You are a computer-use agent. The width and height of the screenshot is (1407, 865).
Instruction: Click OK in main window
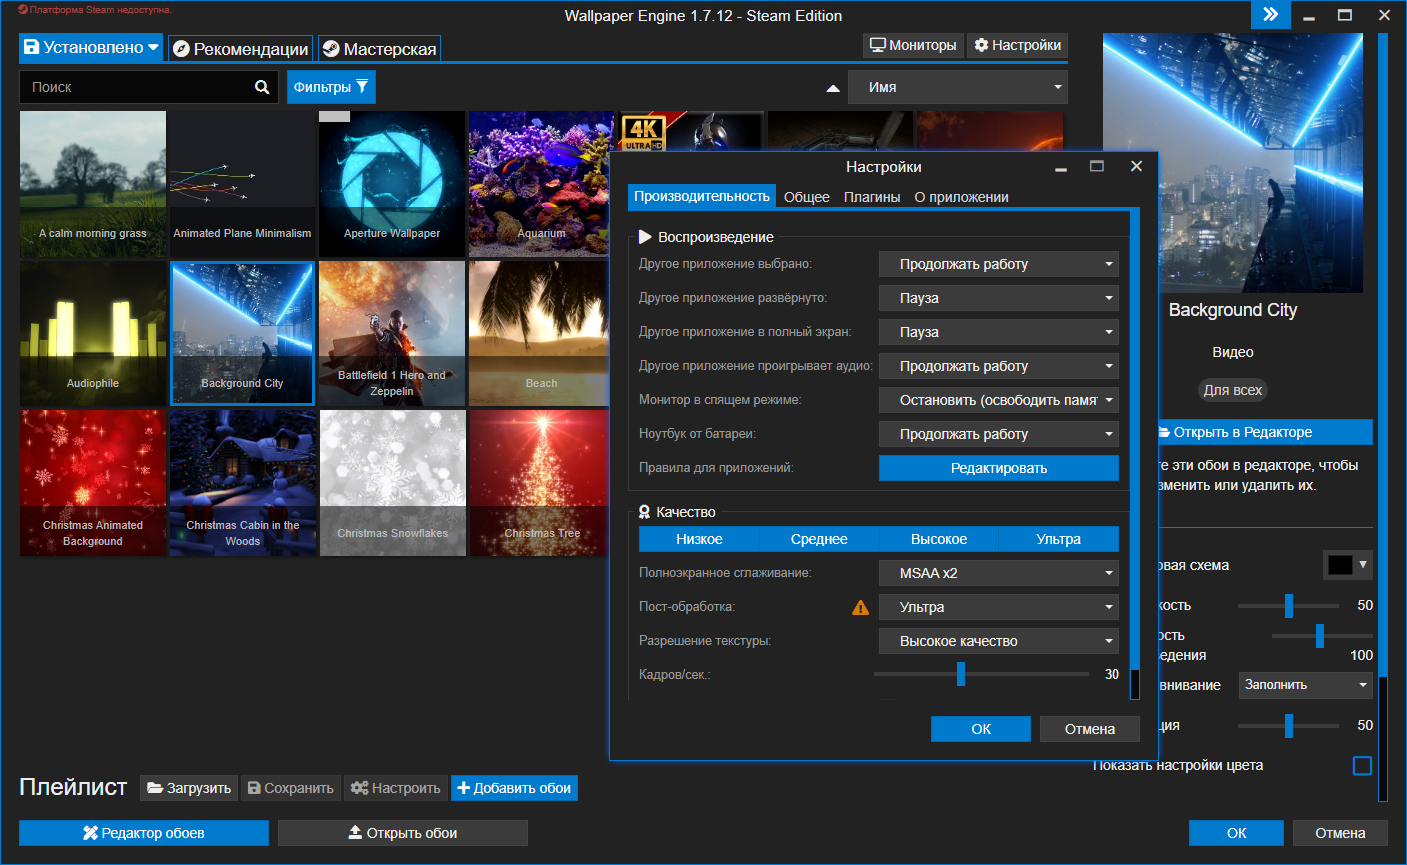[1236, 833]
